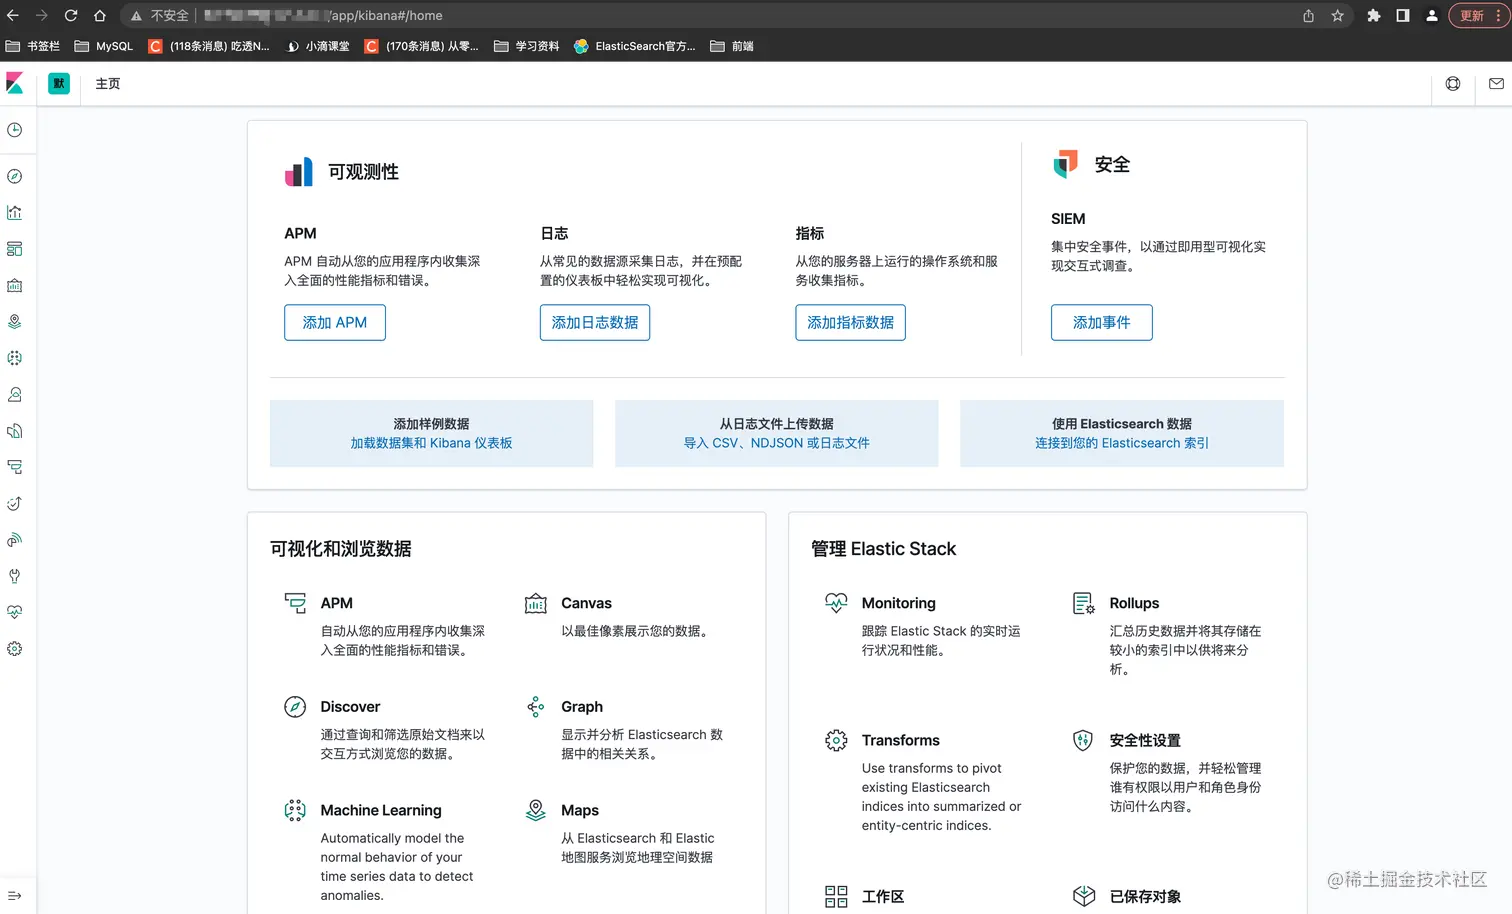1512x914 pixels.
Task: Open the 学习资料 bookmarks folder
Action: [527, 46]
